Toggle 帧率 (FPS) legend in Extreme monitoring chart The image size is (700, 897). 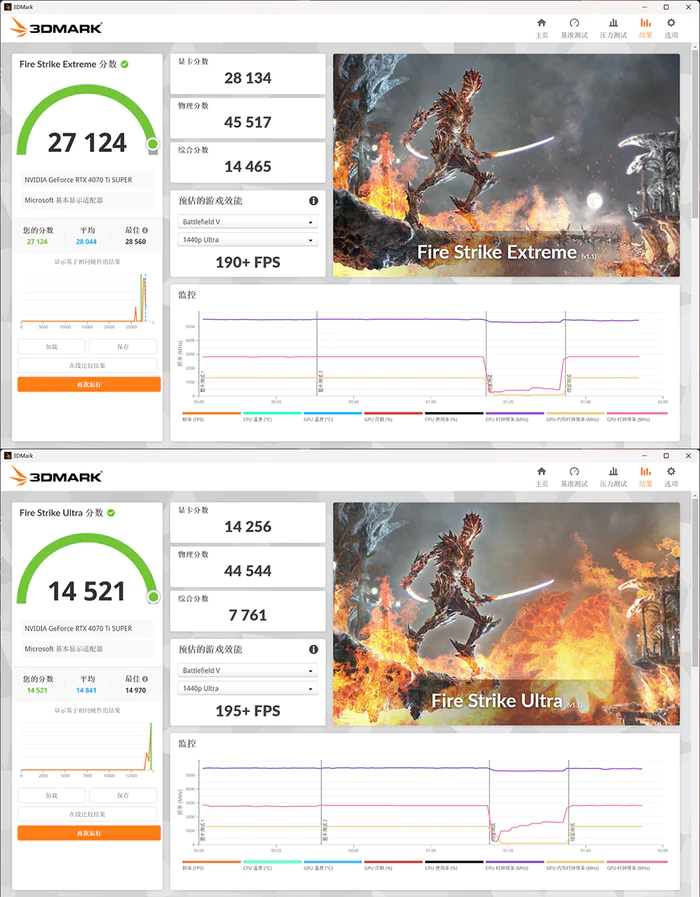(211, 416)
